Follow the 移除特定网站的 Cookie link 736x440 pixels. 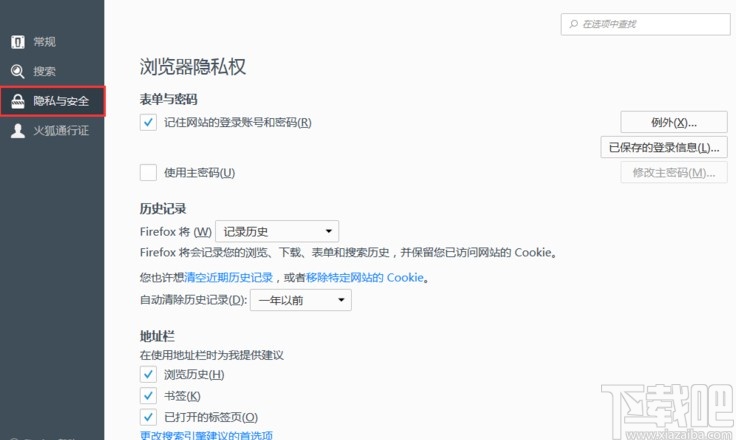click(365, 278)
